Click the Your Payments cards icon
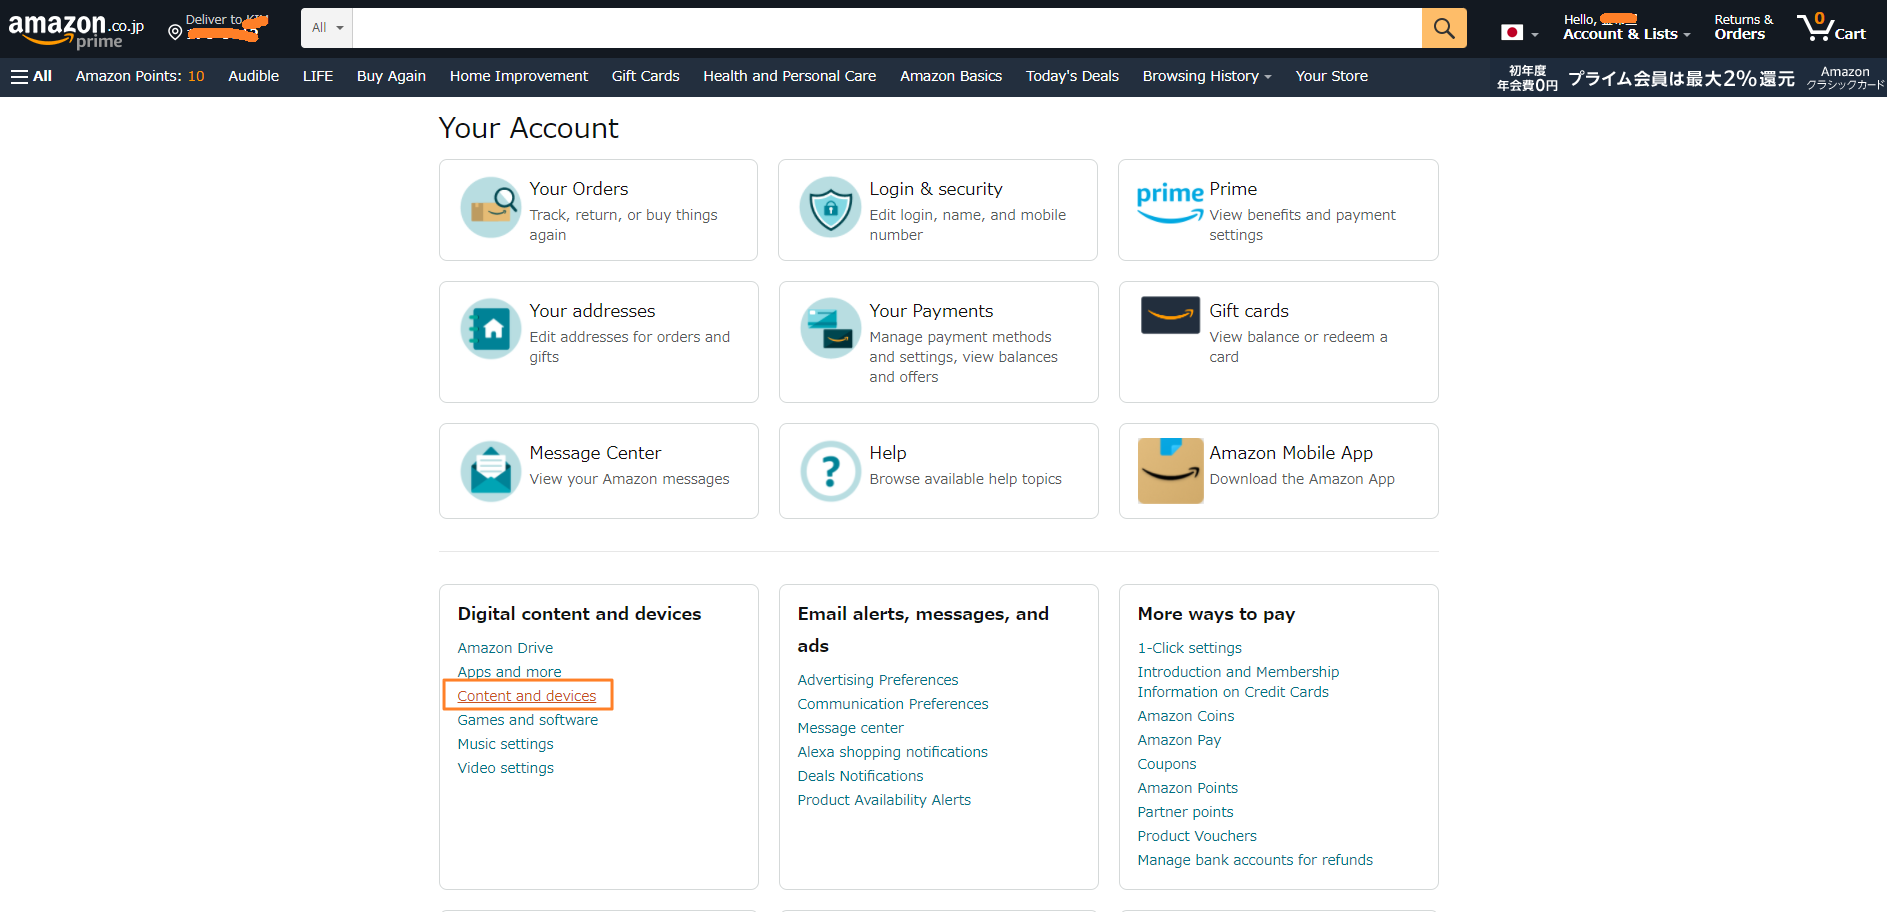1887x912 pixels. 830,329
